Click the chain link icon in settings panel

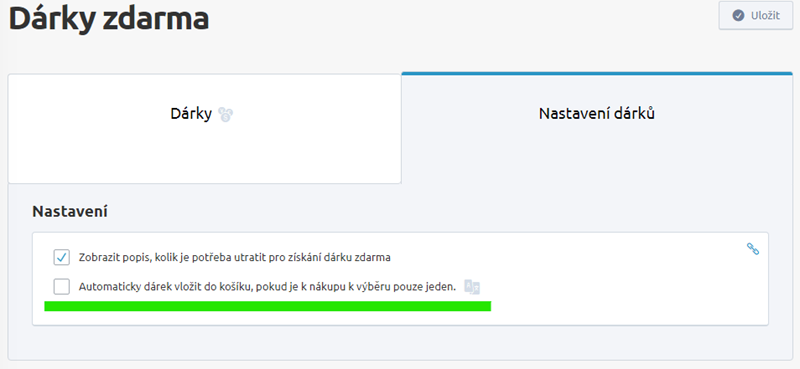click(x=753, y=249)
